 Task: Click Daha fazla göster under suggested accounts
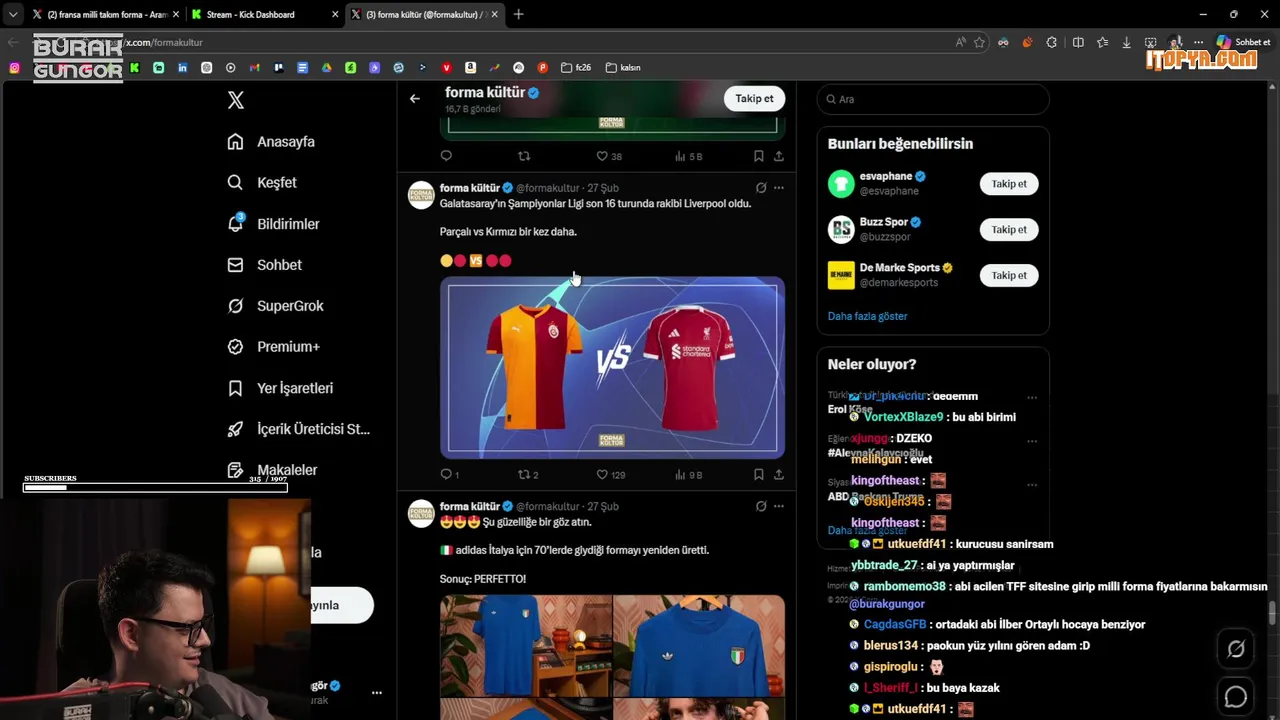867,316
